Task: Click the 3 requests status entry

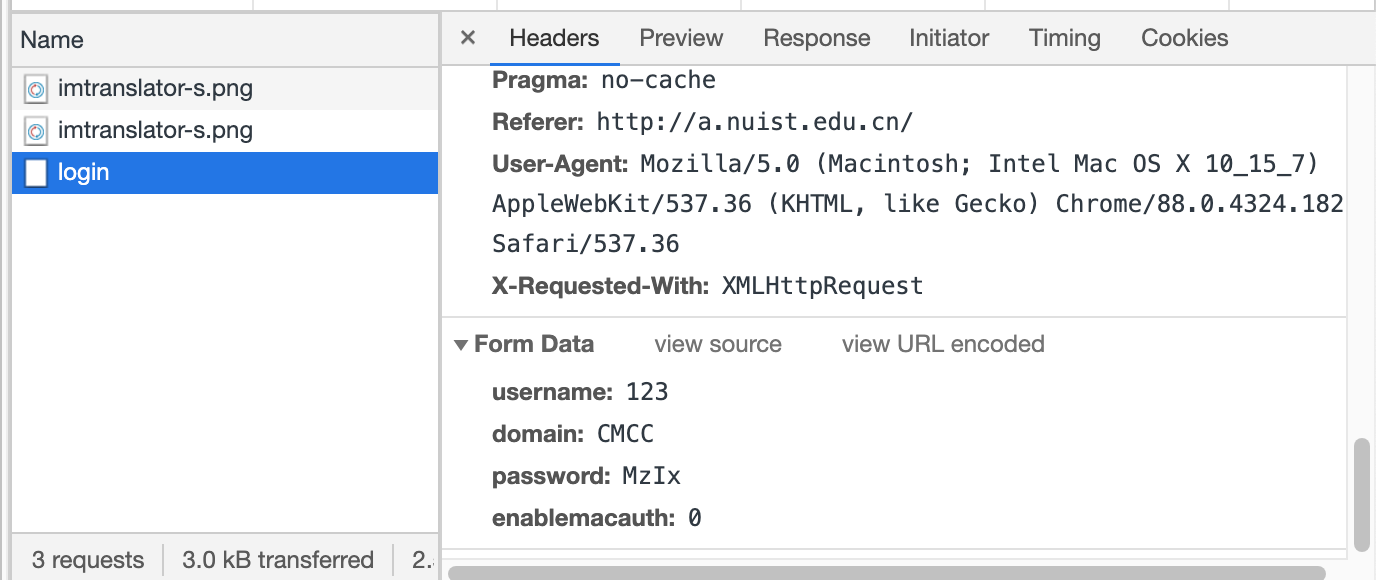Action: (88, 560)
